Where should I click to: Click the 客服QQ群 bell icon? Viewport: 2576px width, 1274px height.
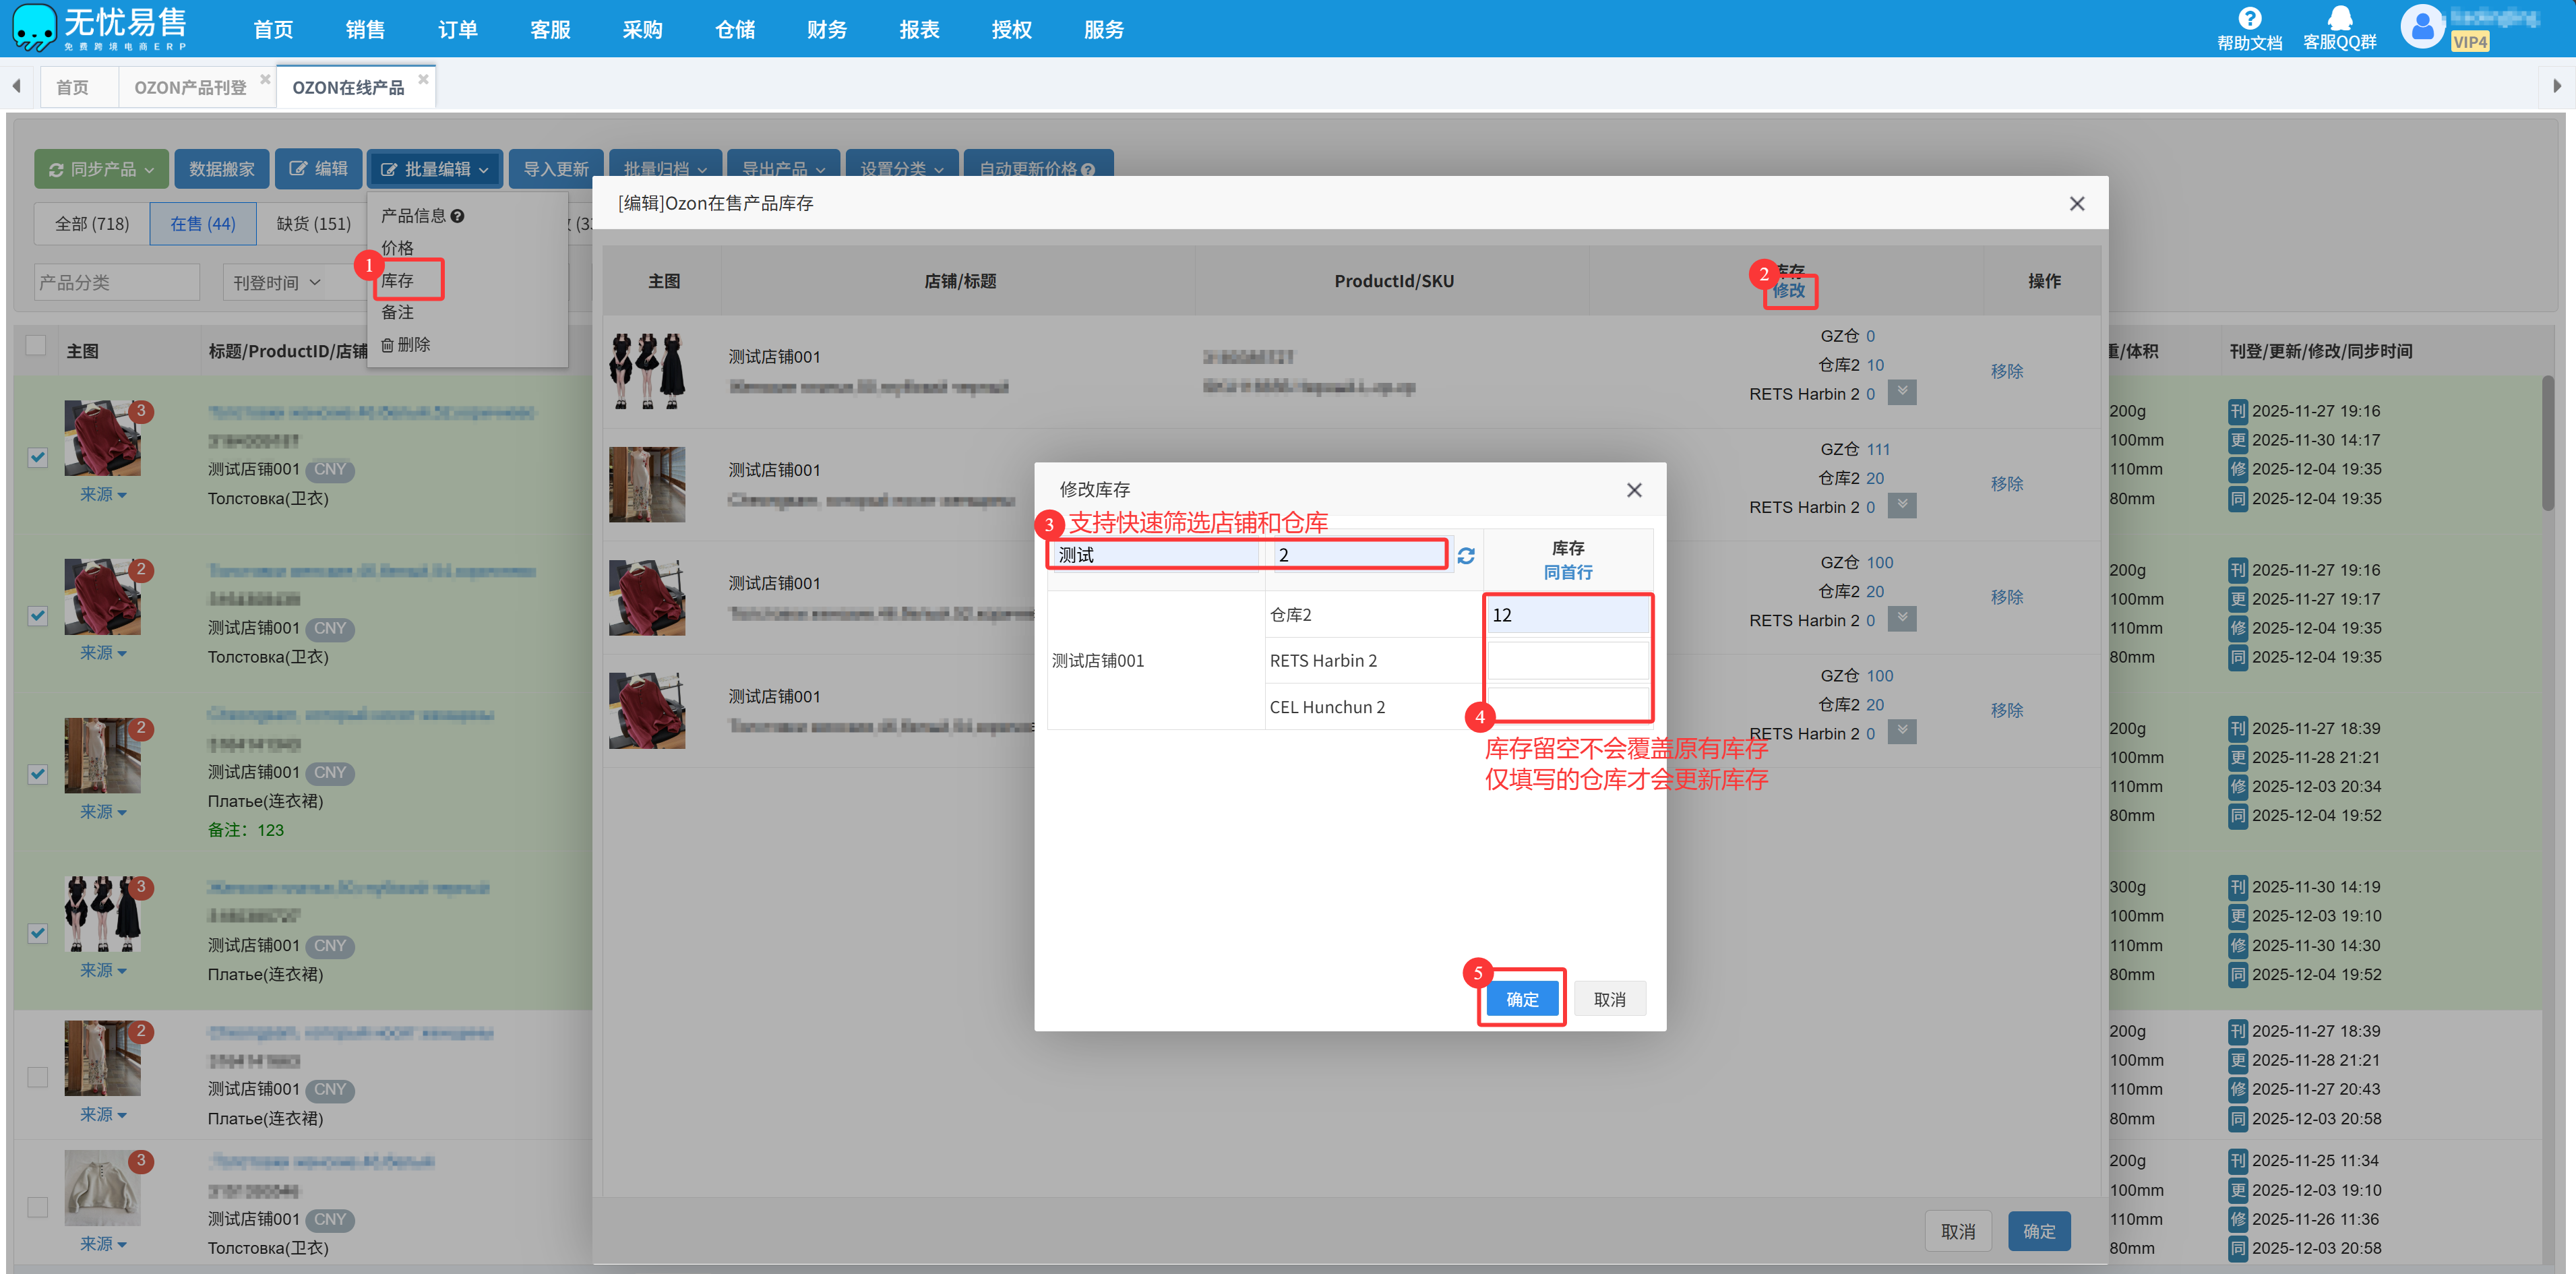pos(2339,18)
